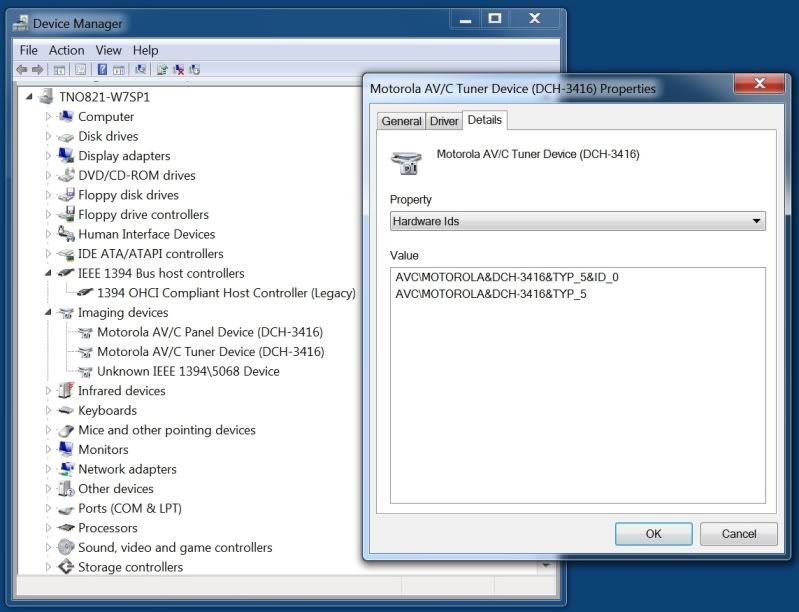Select Unknown IEEE 1394\5068 Device
Viewport: 799px width, 612px height.
click(x=188, y=371)
